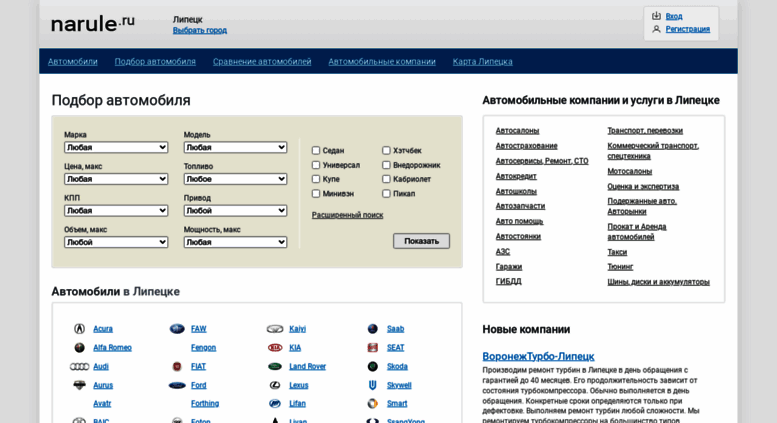Open the Avatr brand link
Viewport: 777px width, 423px height.
[102, 404]
